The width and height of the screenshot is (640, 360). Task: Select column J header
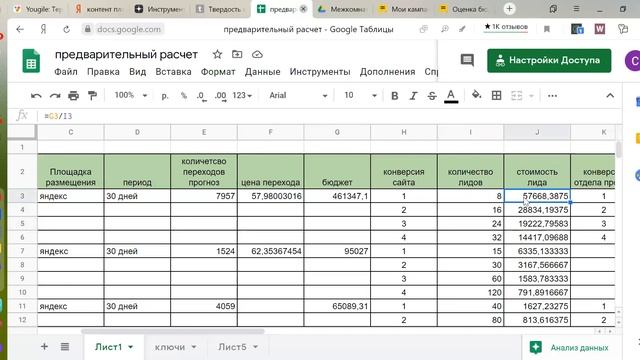(537, 132)
